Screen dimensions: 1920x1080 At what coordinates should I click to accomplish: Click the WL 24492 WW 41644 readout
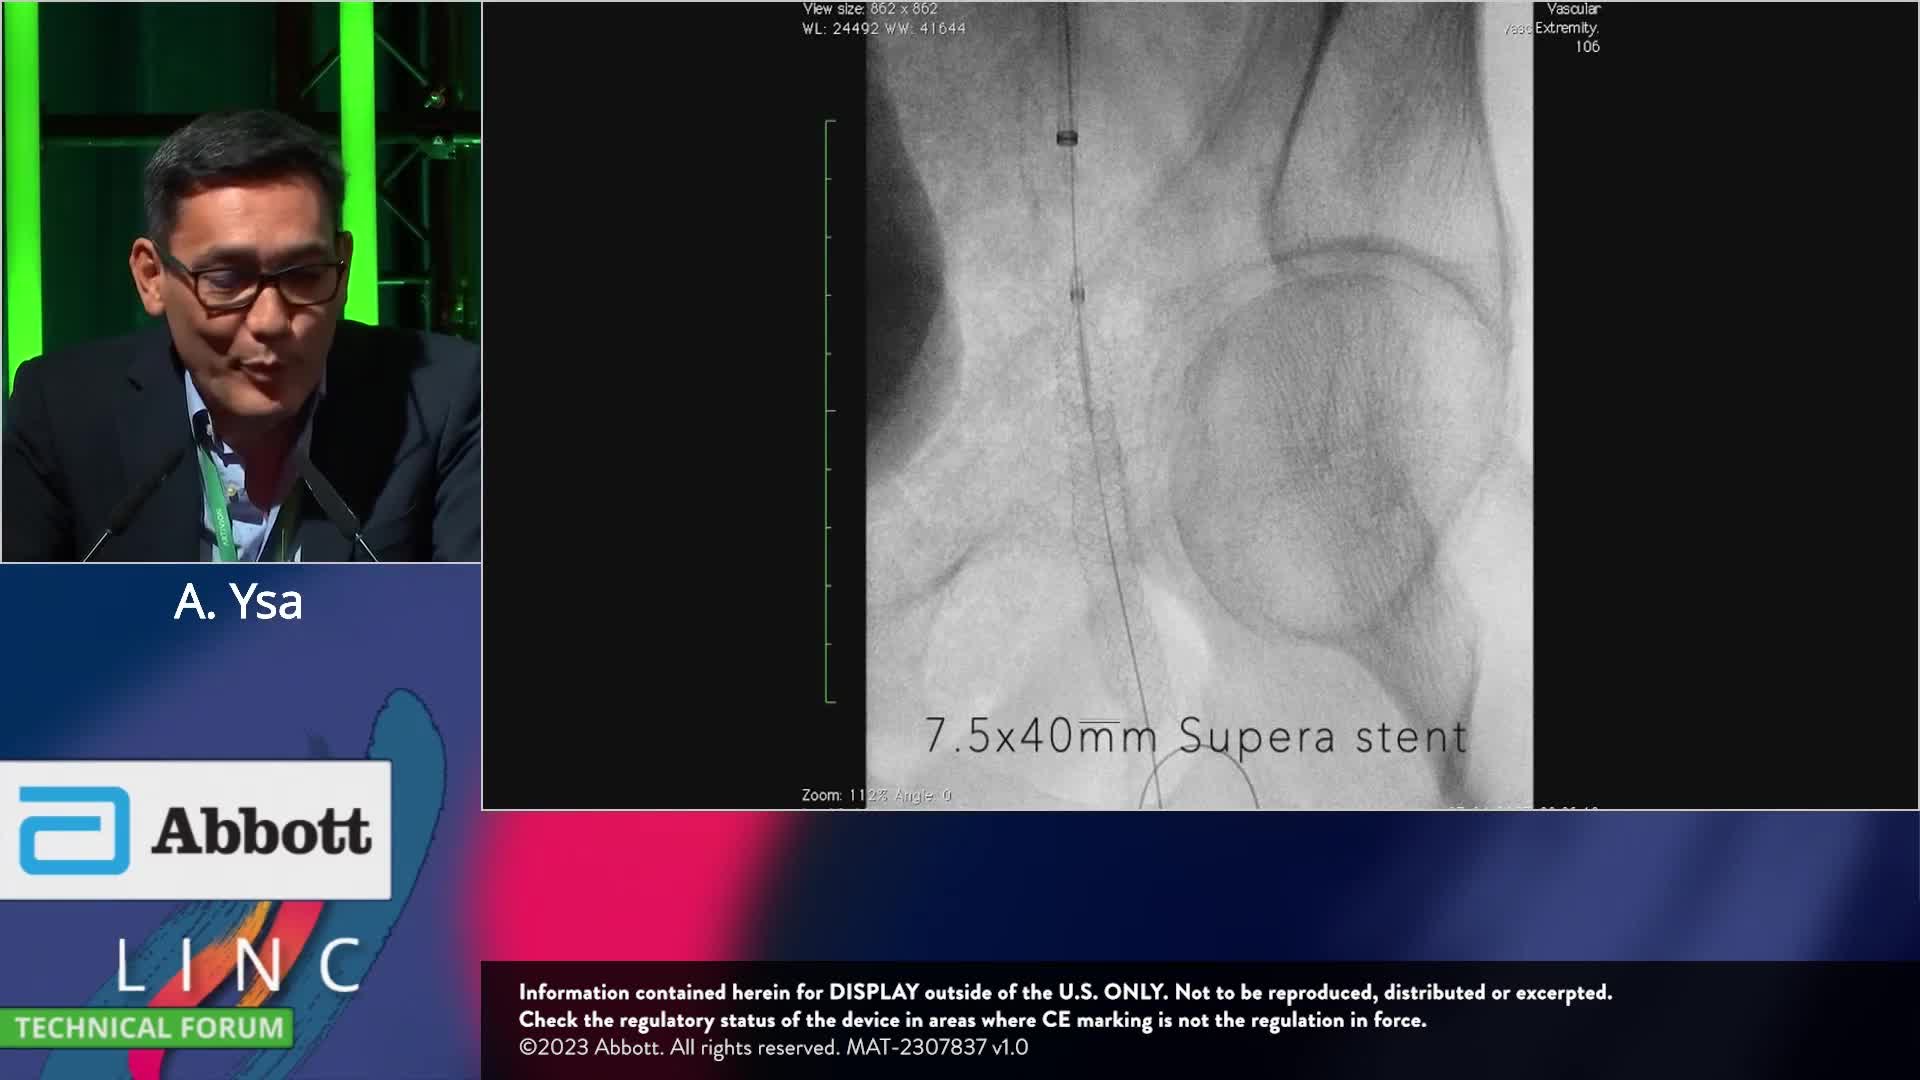click(x=884, y=29)
